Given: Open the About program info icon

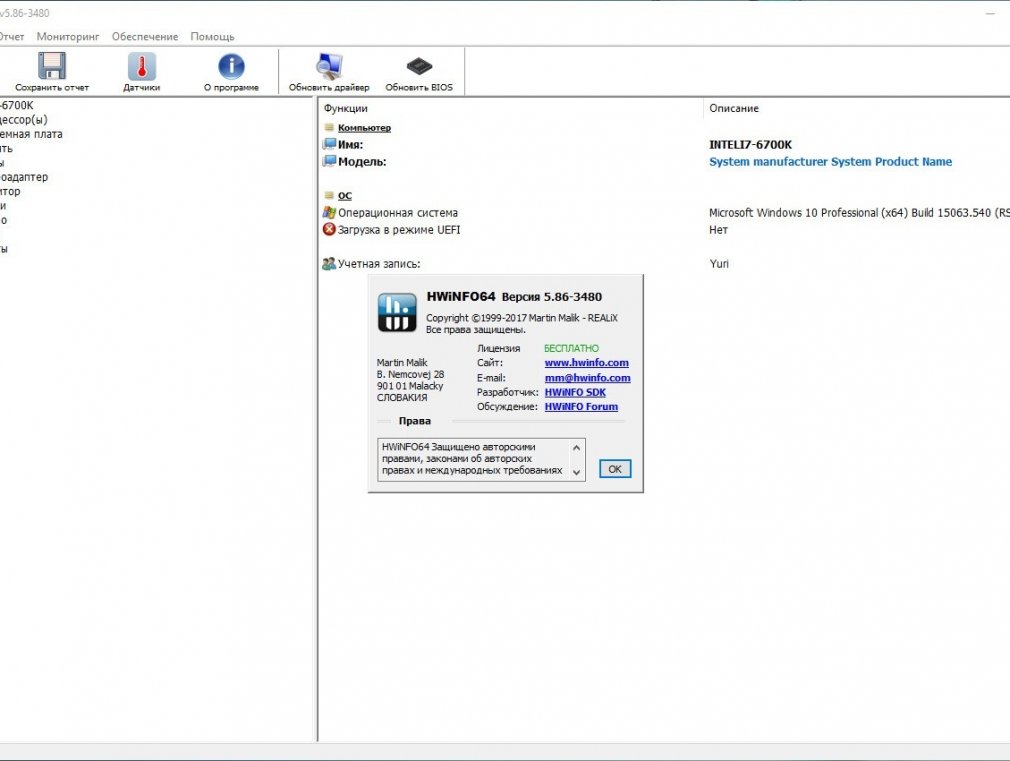Looking at the screenshot, I should (x=231, y=66).
